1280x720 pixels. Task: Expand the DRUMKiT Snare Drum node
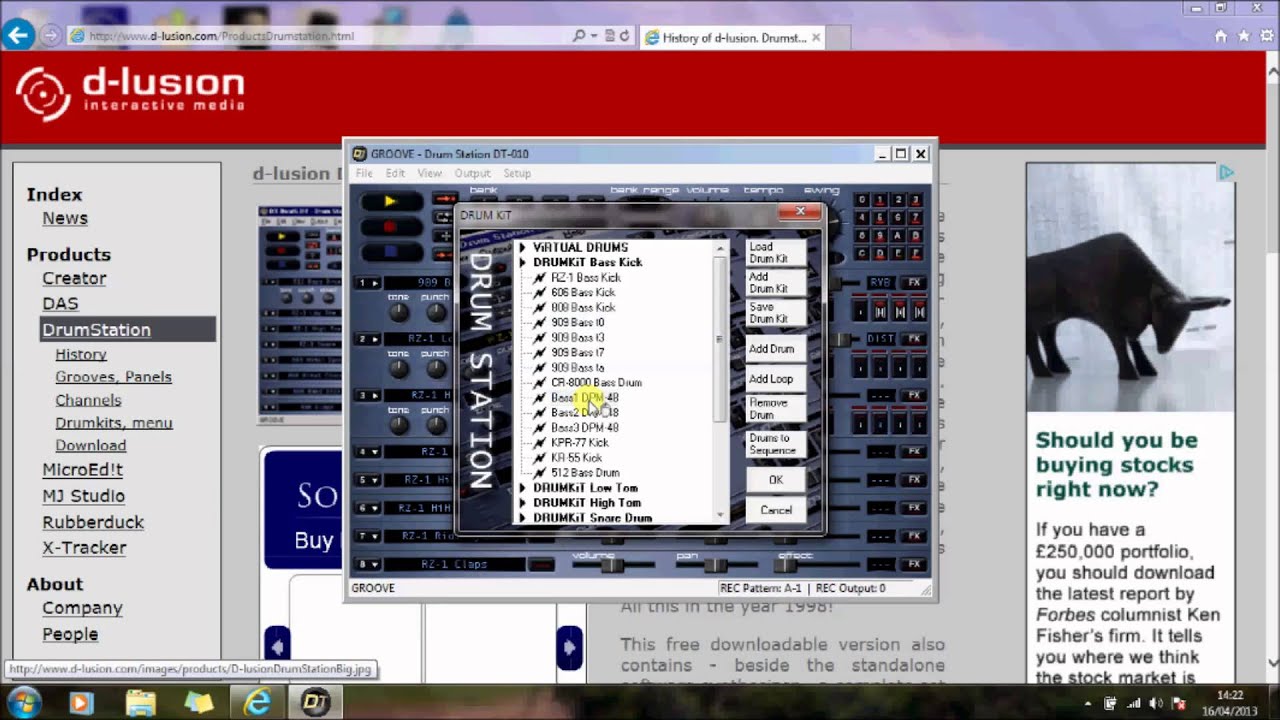tap(522, 518)
